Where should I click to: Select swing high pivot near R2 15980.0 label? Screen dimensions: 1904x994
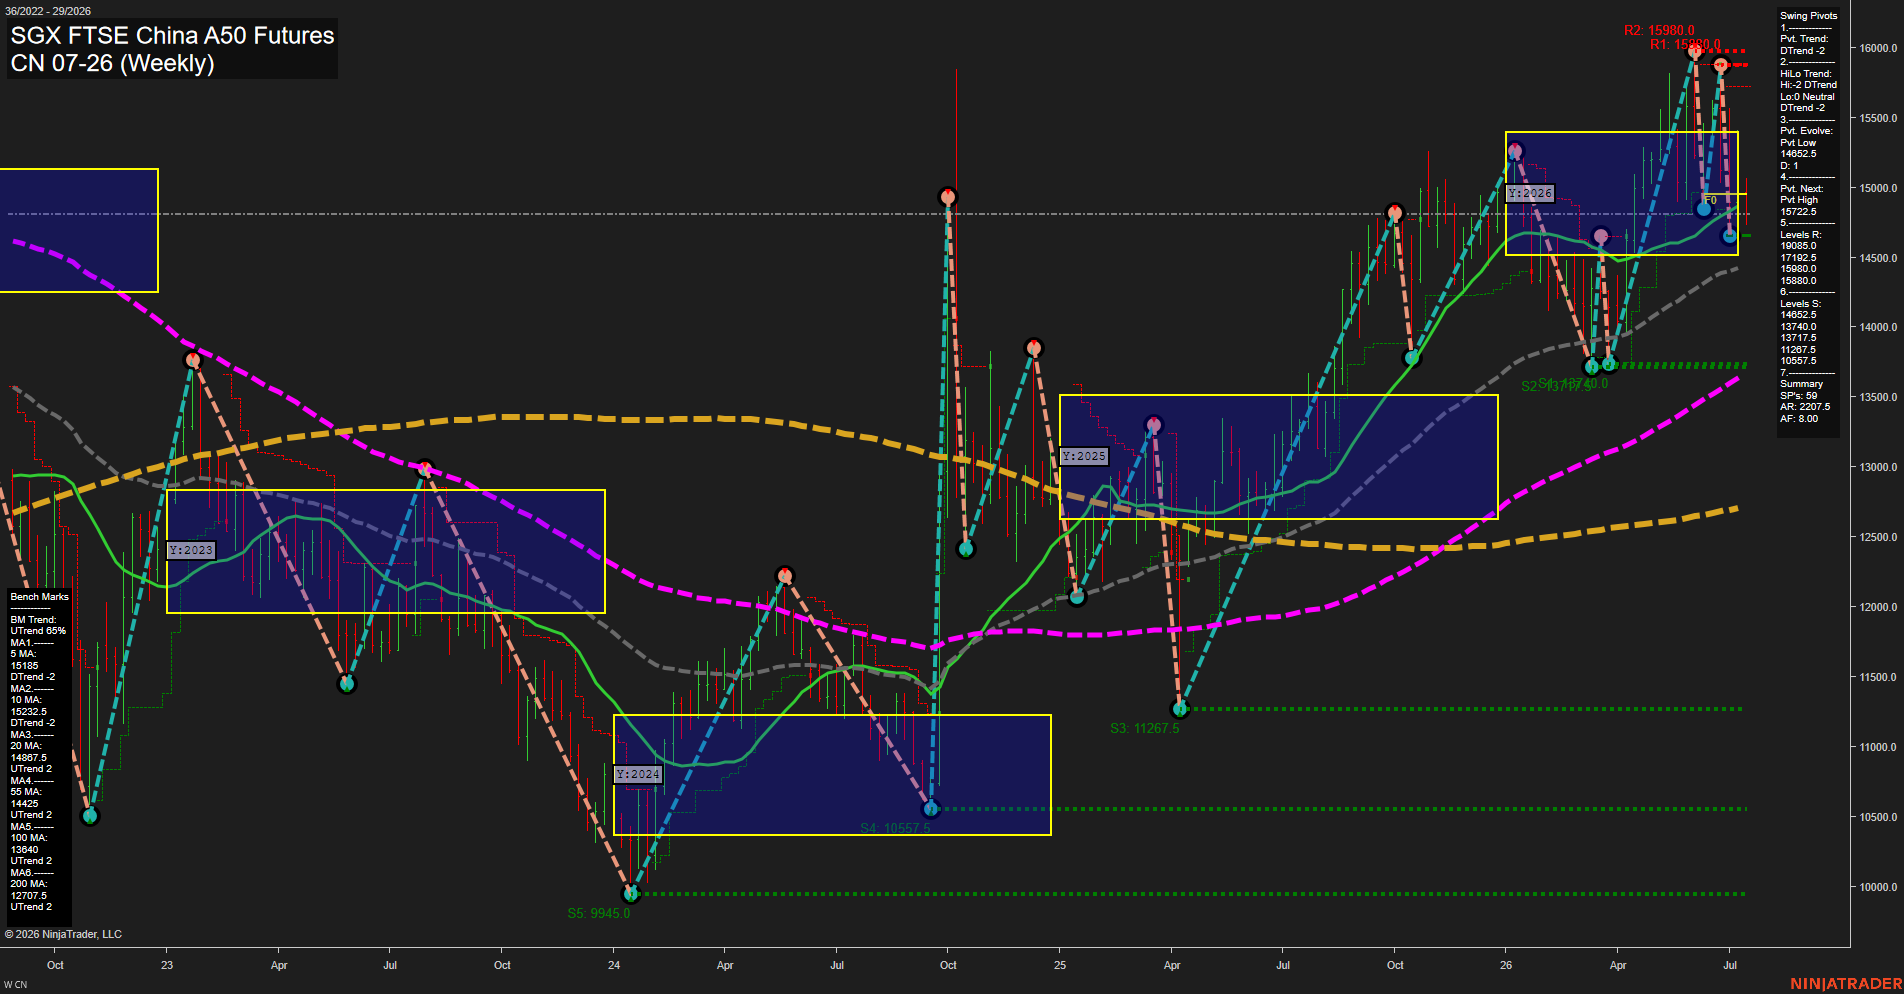(x=1695, y=50)
